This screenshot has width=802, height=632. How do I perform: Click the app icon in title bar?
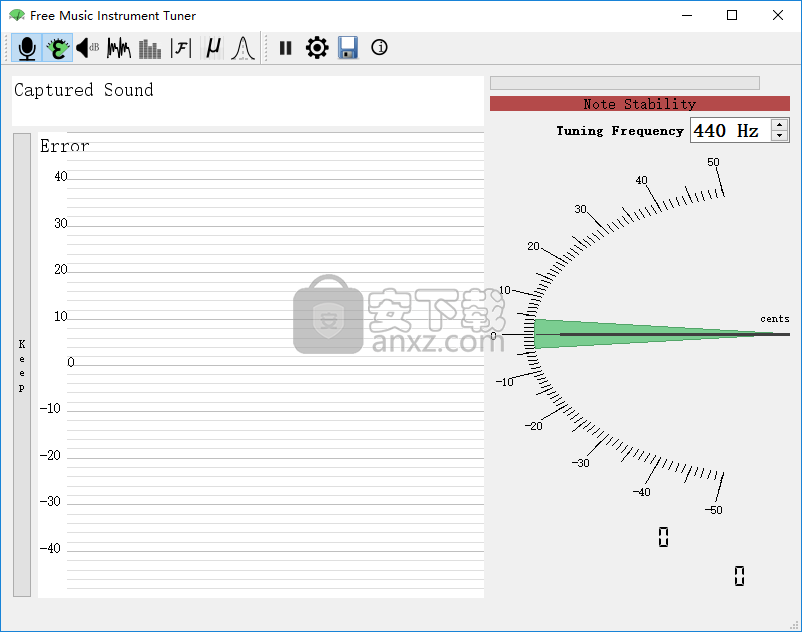[16, 15]
